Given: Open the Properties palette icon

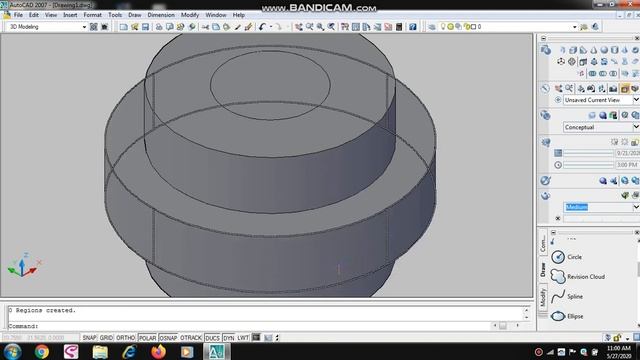Looking at the screenshot, I should point(345,27).
